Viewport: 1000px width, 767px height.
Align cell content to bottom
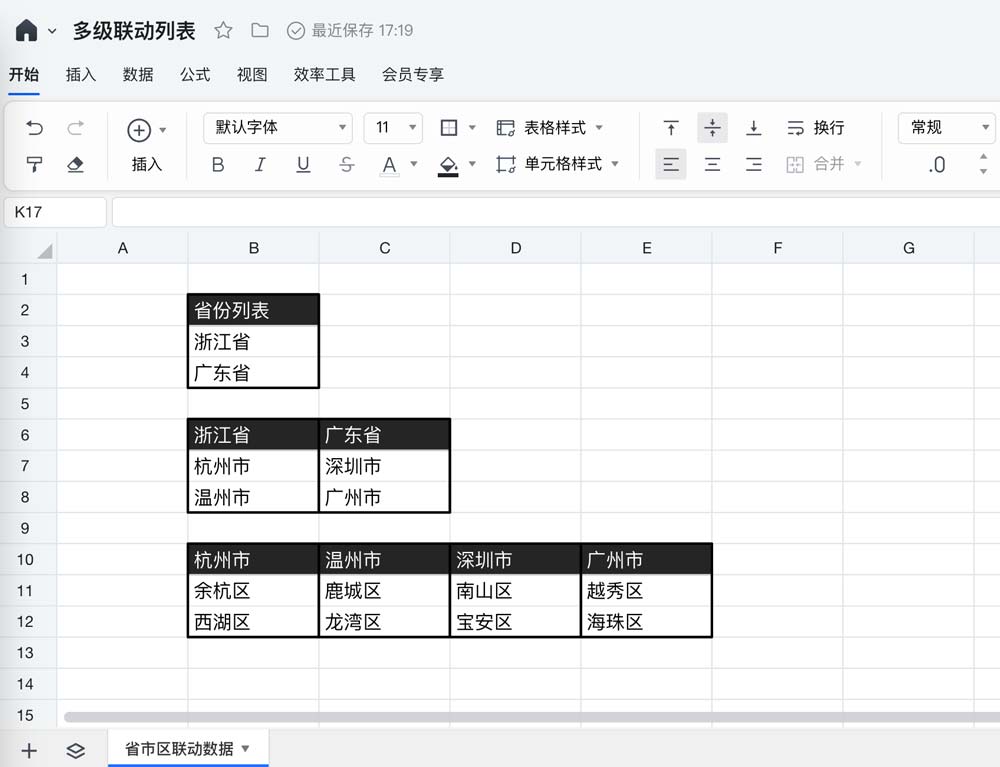[753, 128]
